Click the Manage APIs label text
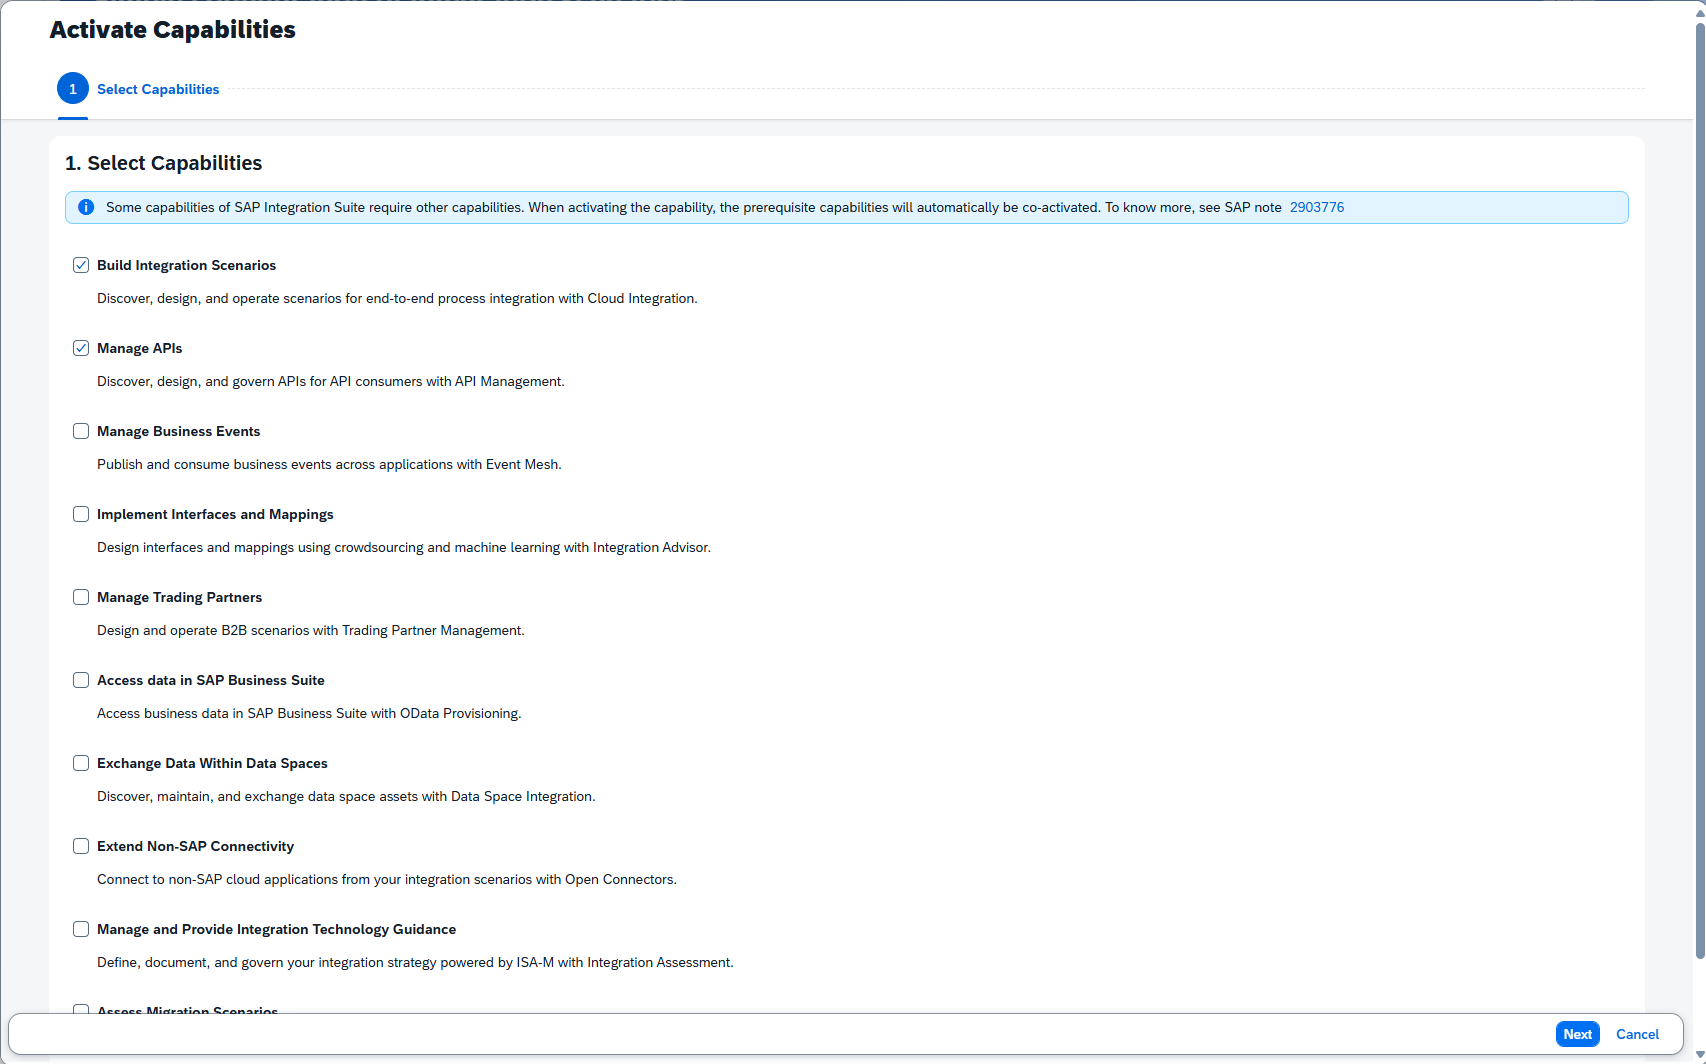This screenshot has height=1064, width=1706. (140, 348)
